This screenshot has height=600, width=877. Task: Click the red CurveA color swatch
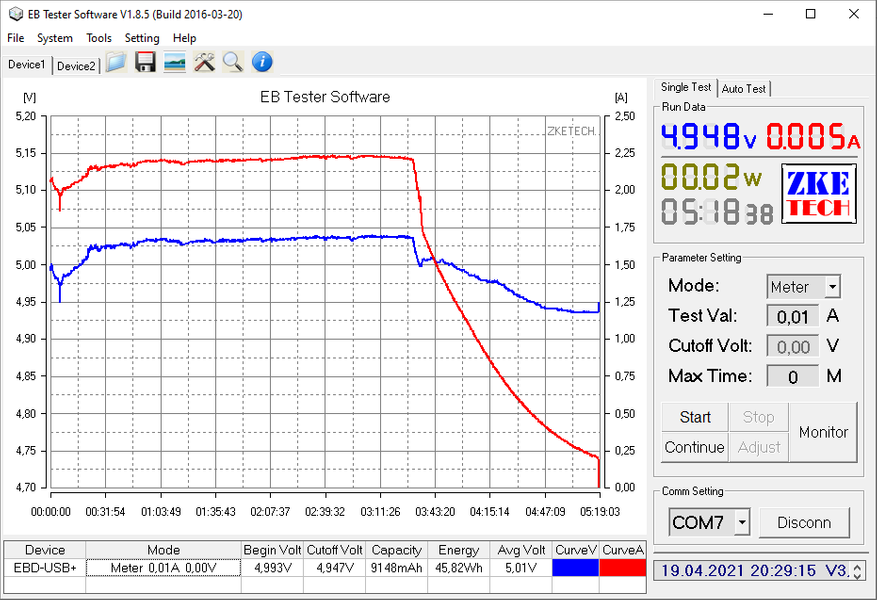[622, 567]
